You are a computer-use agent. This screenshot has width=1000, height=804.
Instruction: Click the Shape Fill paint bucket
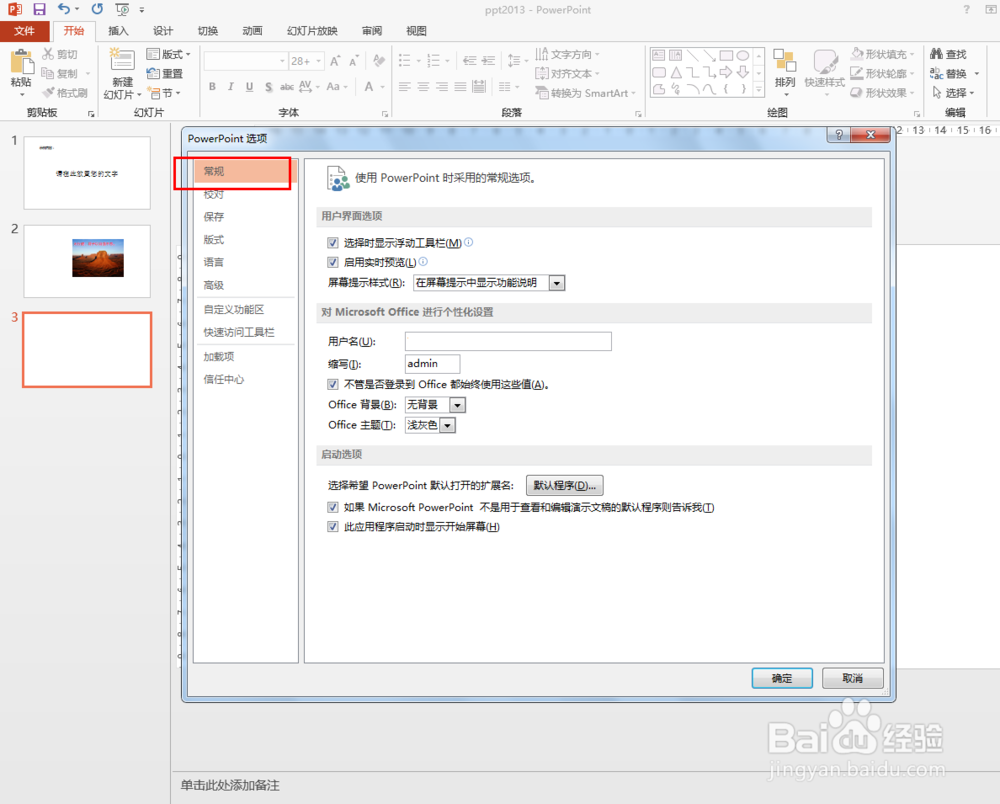(857, 54)
